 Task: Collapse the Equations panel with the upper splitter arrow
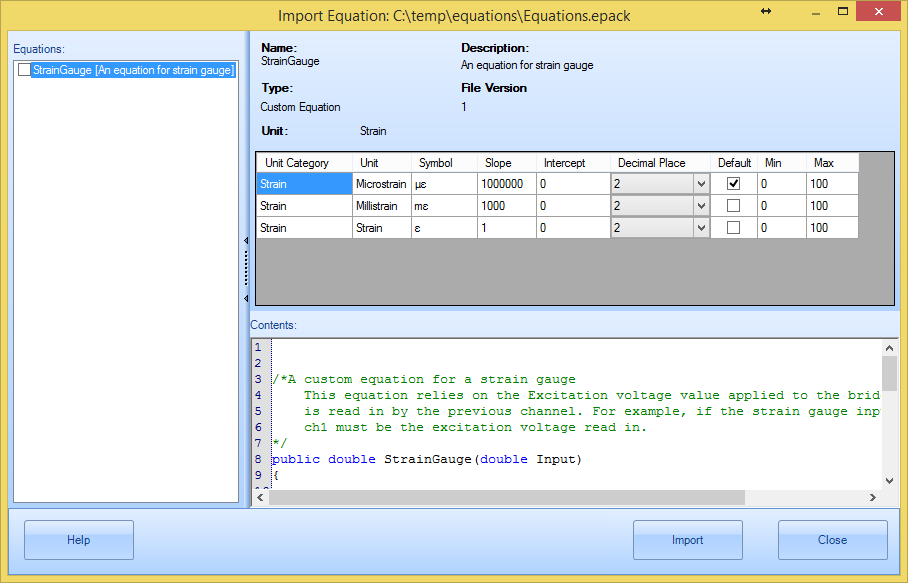pyautogui.click(x=247, y=240)
